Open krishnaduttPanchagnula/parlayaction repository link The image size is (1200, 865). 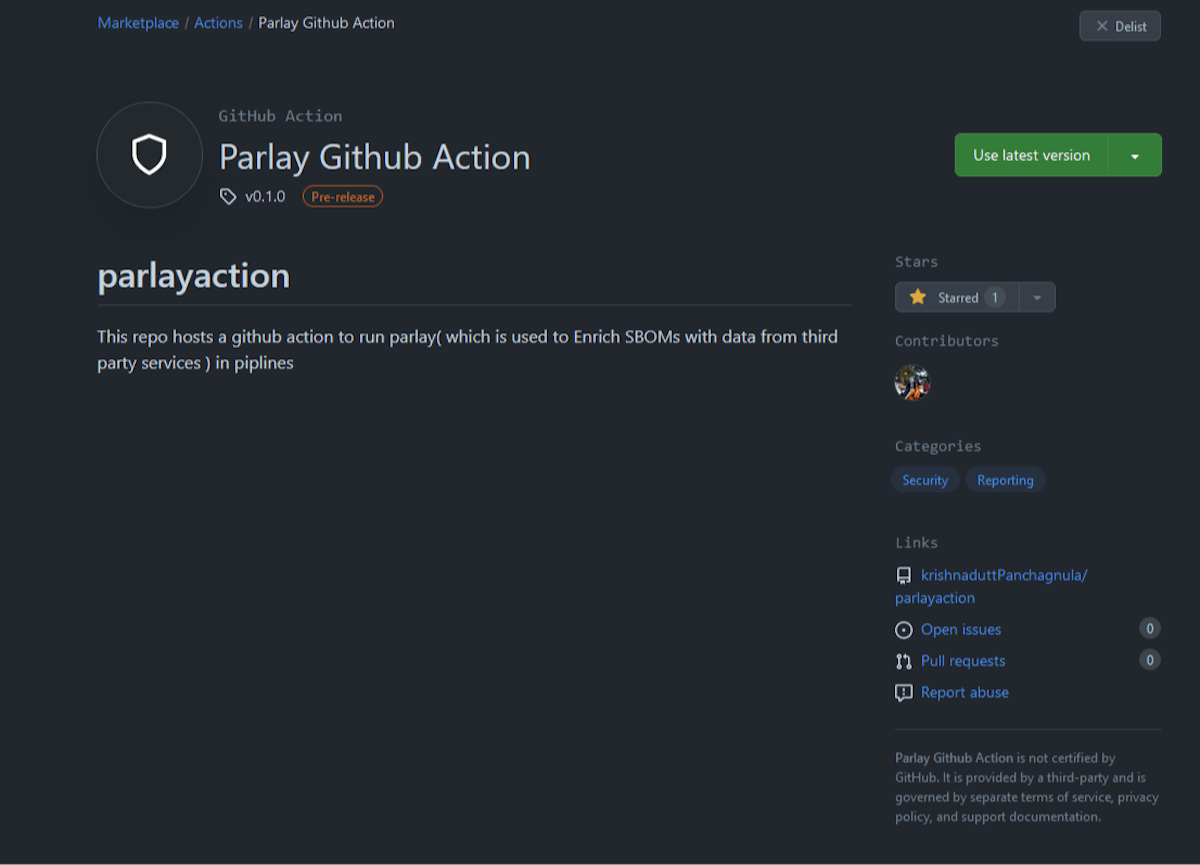[x=1003, y=576]
